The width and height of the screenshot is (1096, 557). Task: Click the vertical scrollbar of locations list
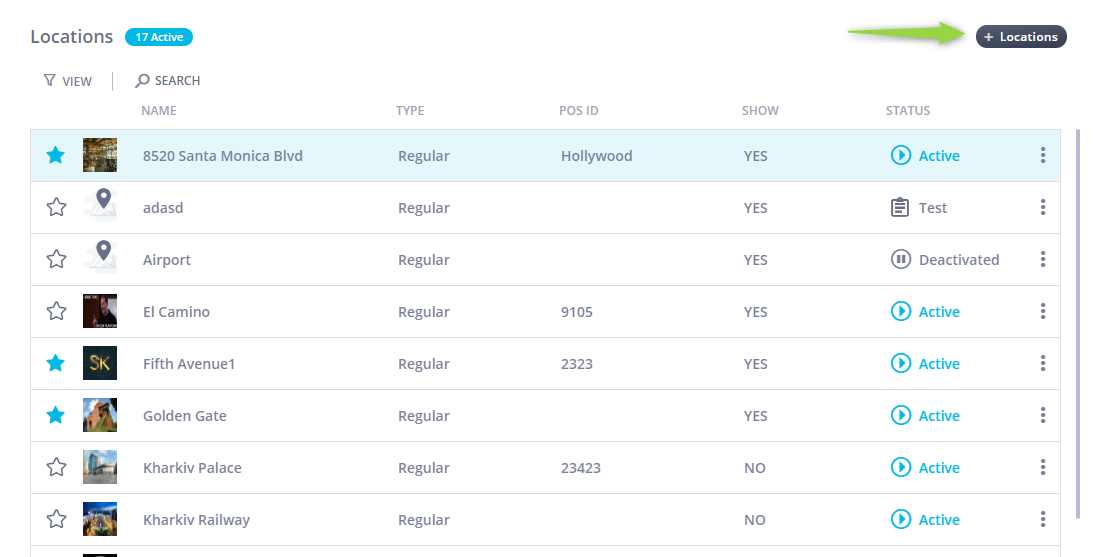tap(1077, 321)
